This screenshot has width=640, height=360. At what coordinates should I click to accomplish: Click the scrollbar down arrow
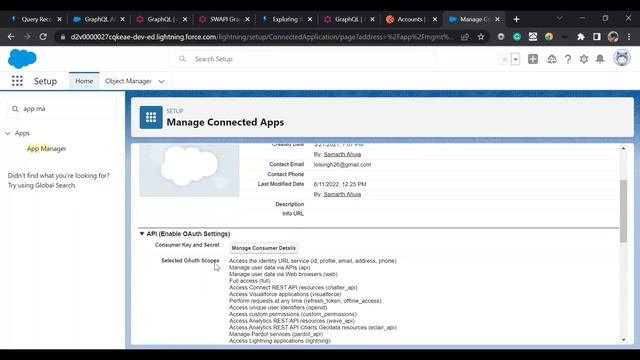pyautogui.click(x=623, y=340)
